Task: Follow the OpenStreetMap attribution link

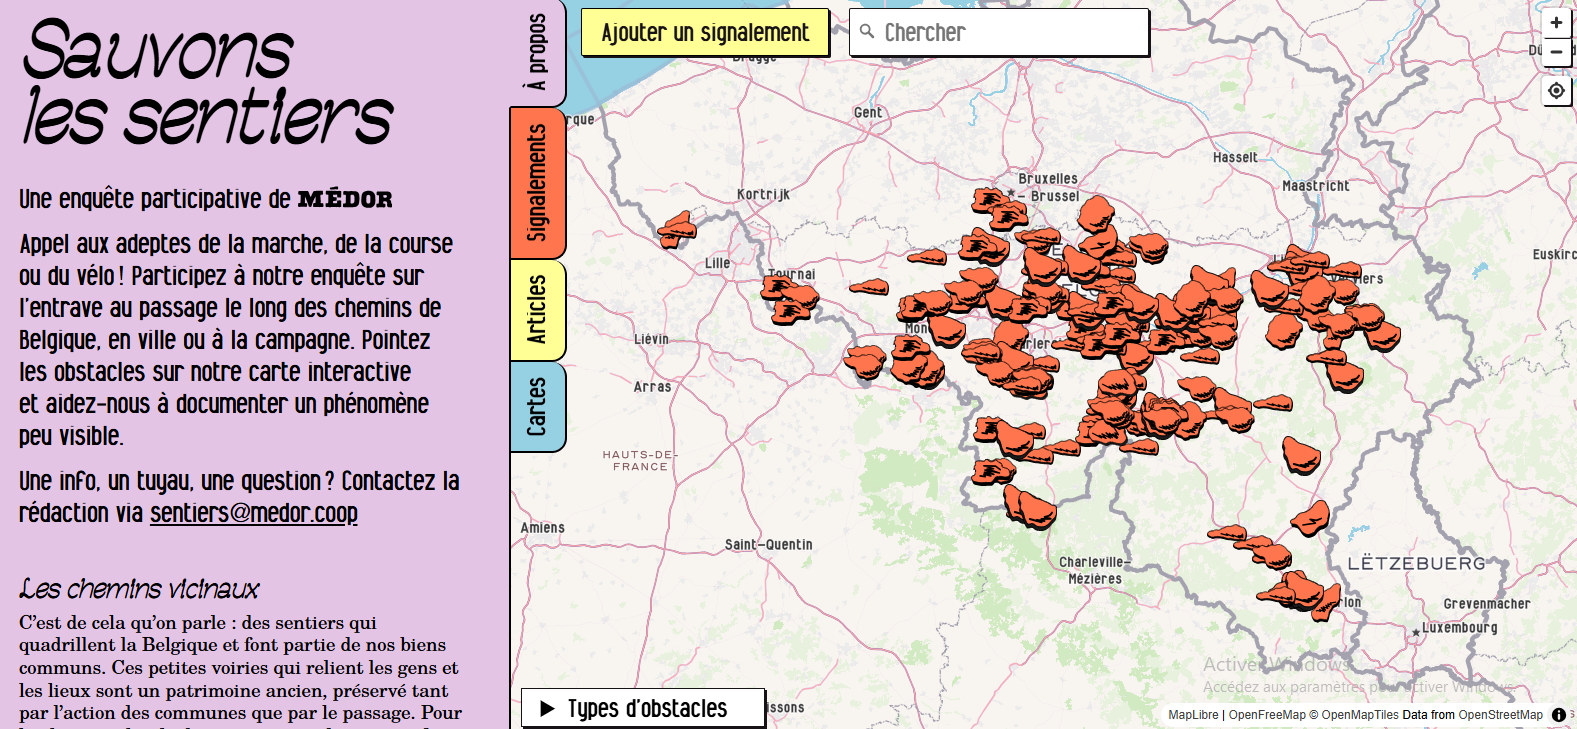Action: click(1500, 715)
